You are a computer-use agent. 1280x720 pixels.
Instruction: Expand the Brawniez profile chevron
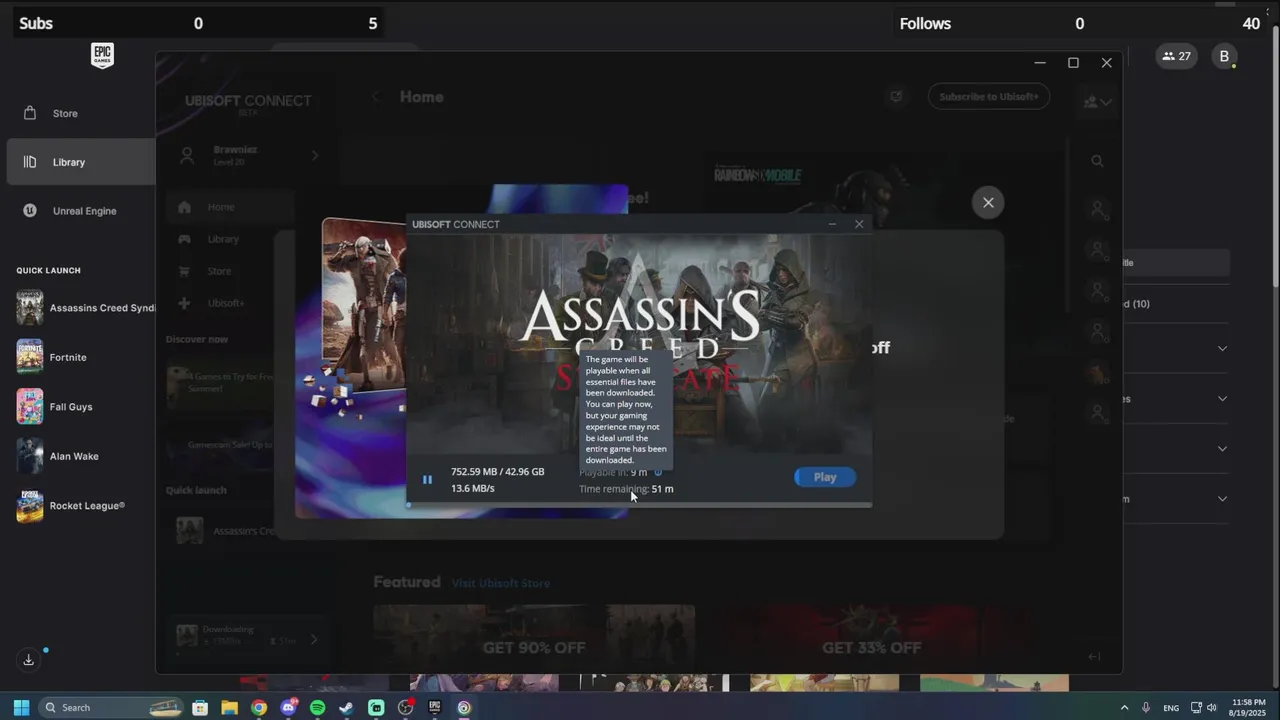click(x=315, y=155)
